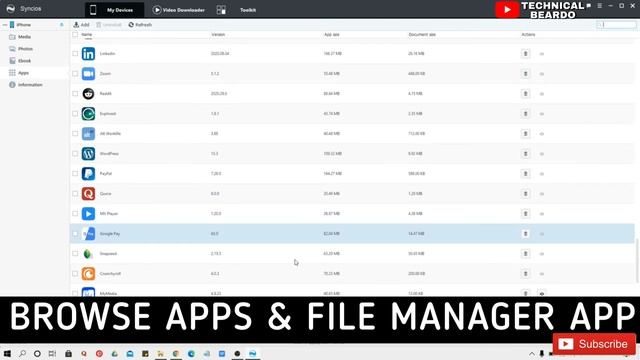Remove Reddit with its trash icon

[x=526, y=93]
